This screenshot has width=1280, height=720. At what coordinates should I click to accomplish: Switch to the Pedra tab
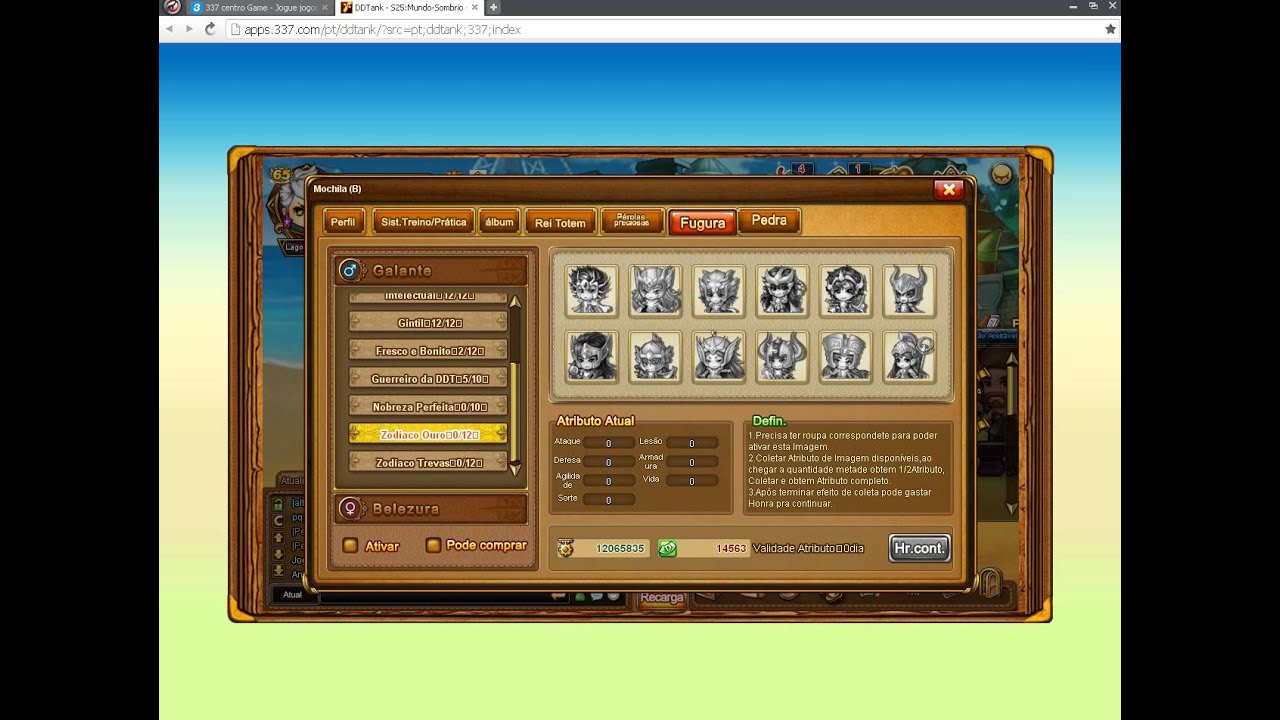pos(769,221)
